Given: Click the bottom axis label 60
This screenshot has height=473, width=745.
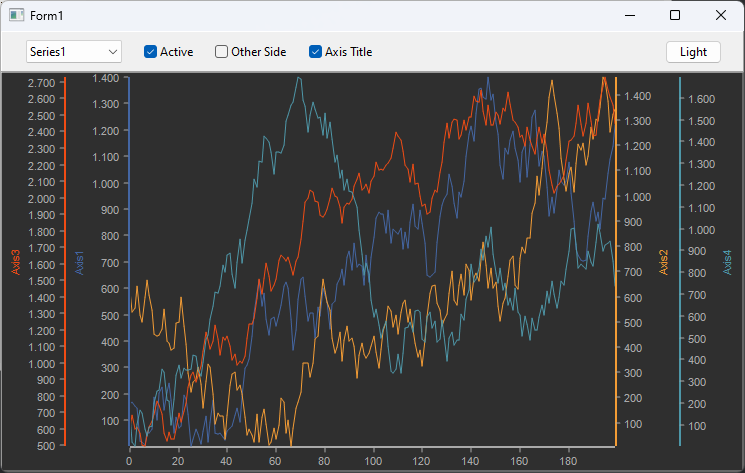Looking at the screenshot, I should tap(275, 461).
